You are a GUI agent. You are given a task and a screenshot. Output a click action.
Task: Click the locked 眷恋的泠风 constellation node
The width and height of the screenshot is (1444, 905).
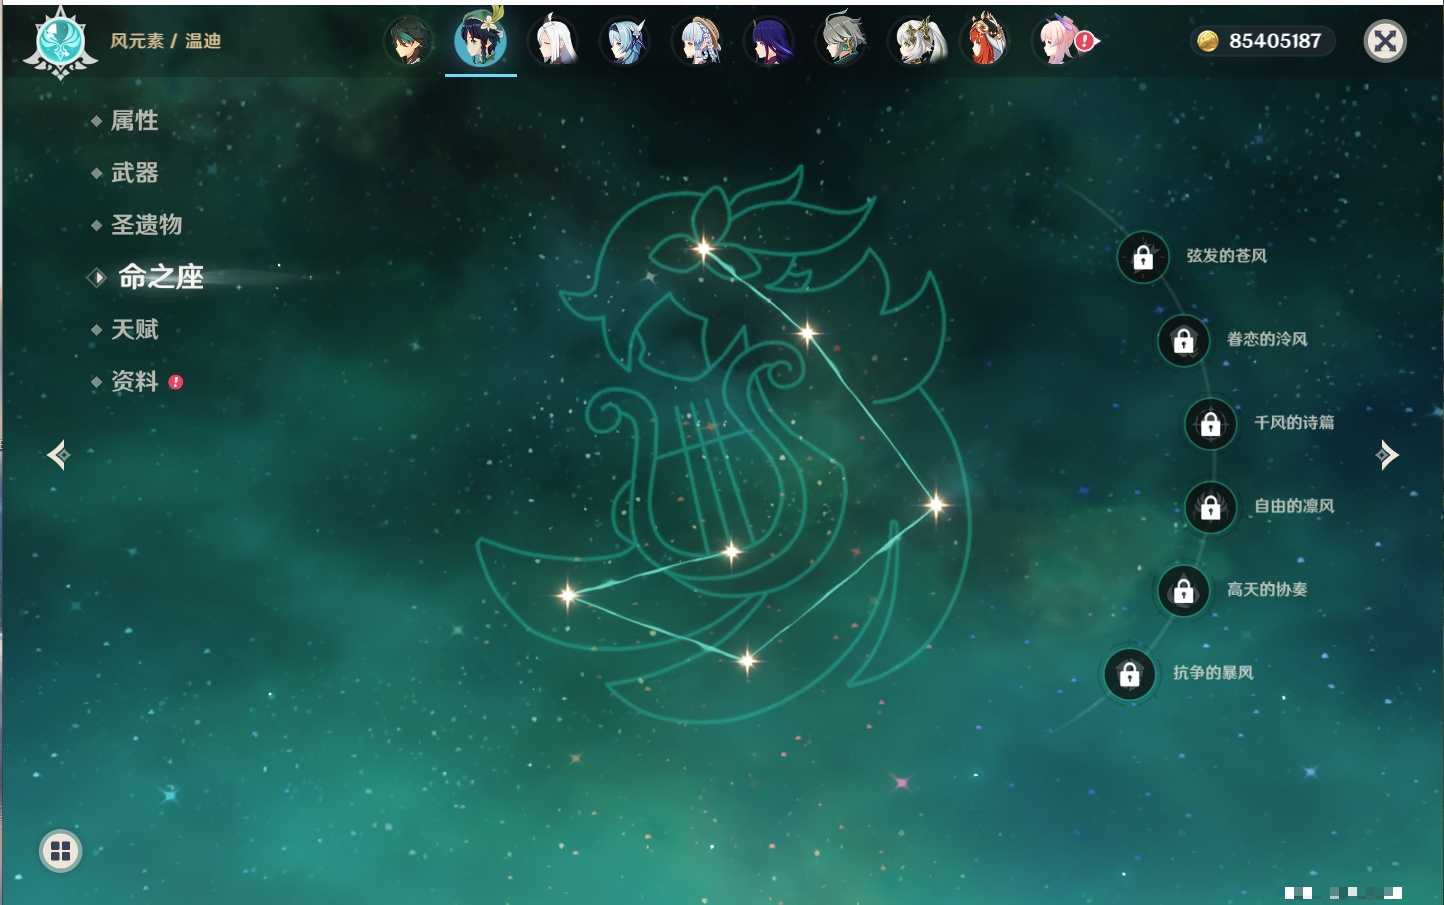tap(1183, 341)
